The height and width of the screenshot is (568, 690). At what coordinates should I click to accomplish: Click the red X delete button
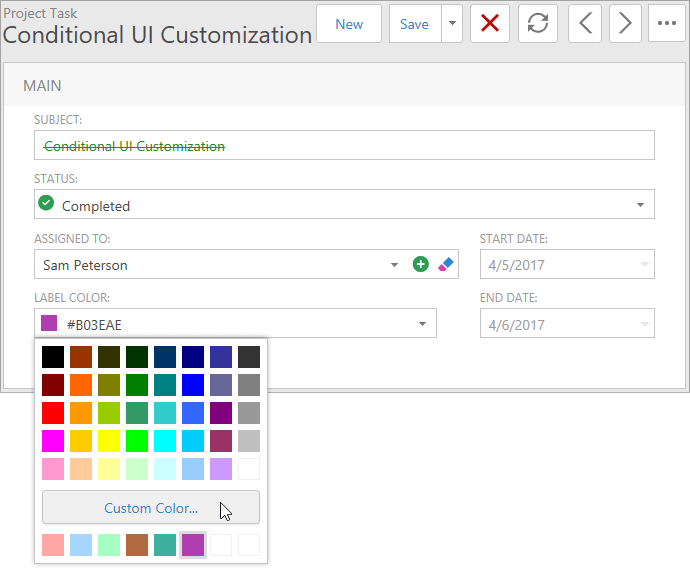[490, 24]
